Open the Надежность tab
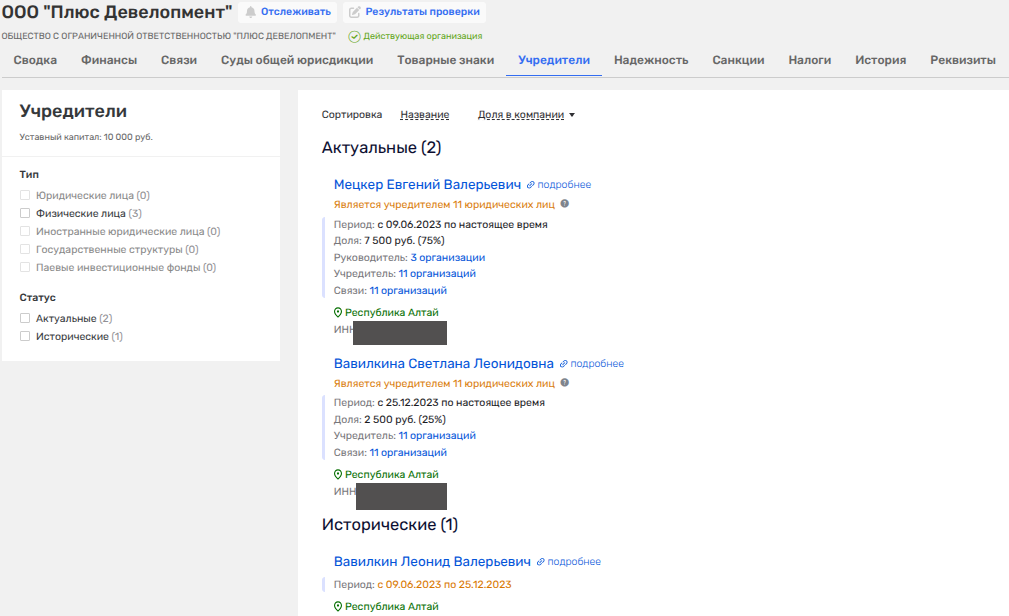 [651, 60]
